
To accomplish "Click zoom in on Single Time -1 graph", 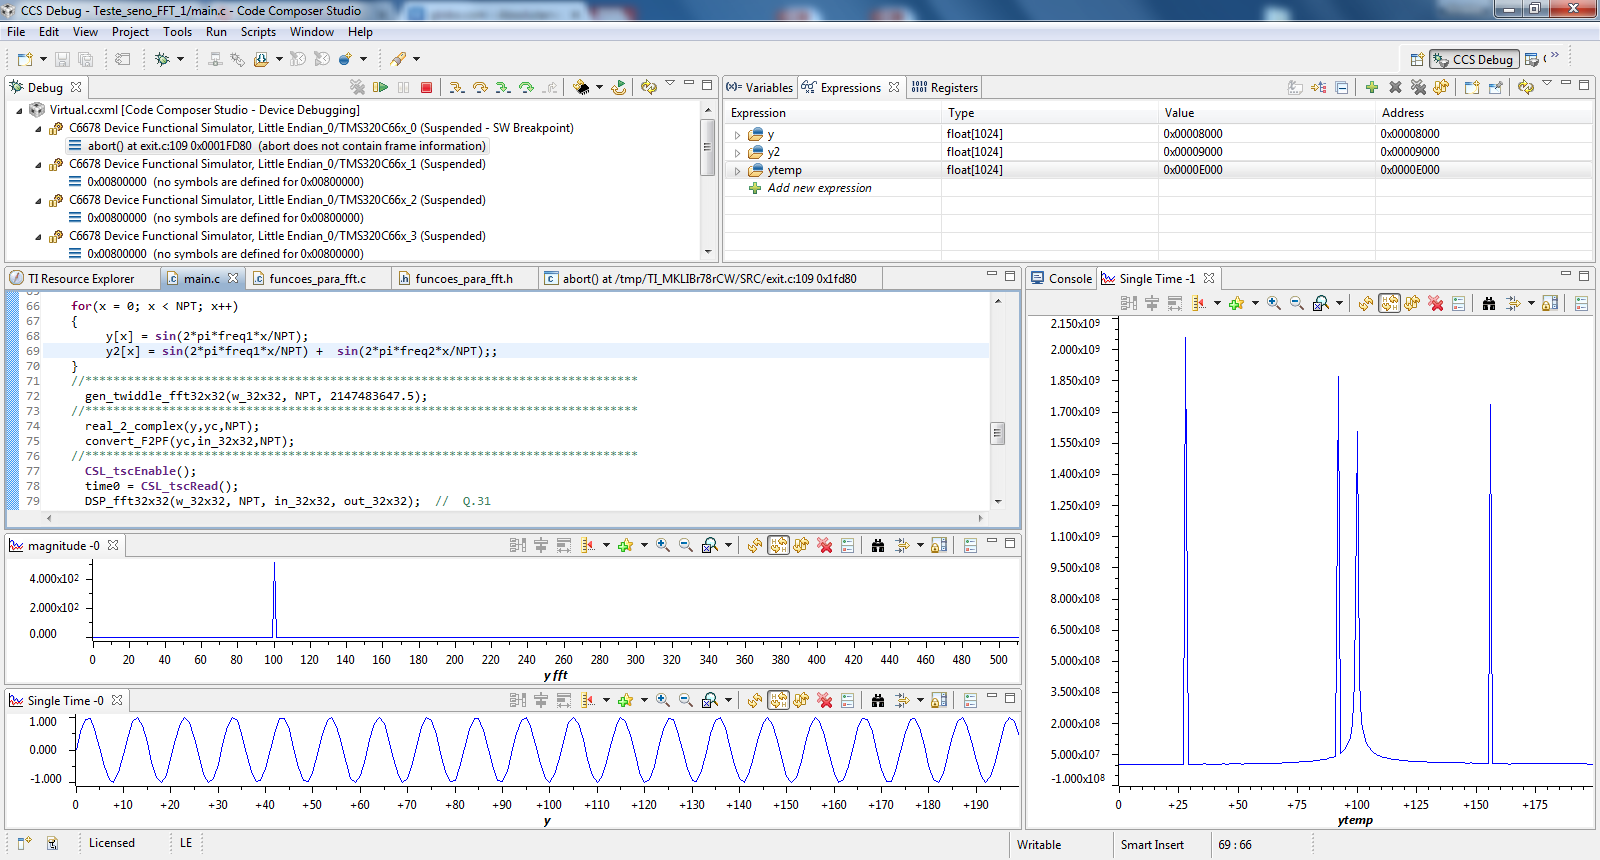I will pos(1274,303).
